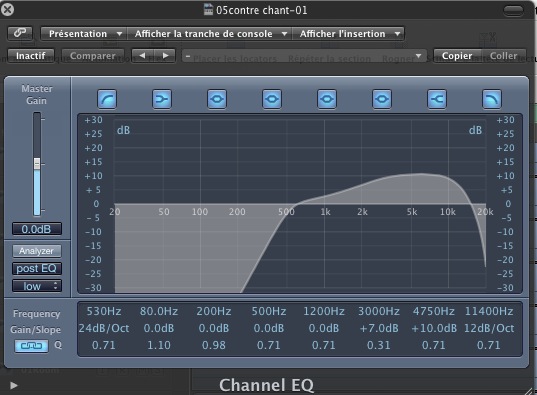Toggle the 1200Hz parametric band icon
Image resolution: width=537 pixels, height=395 pixels.
point(327,99)
